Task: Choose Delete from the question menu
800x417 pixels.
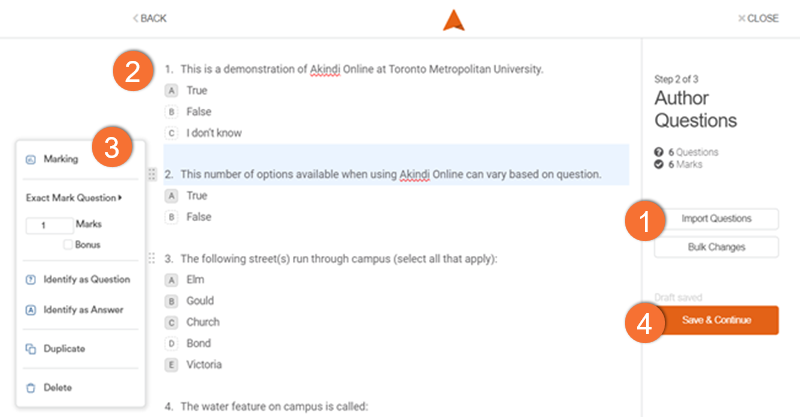Action: tap(57, 387)
